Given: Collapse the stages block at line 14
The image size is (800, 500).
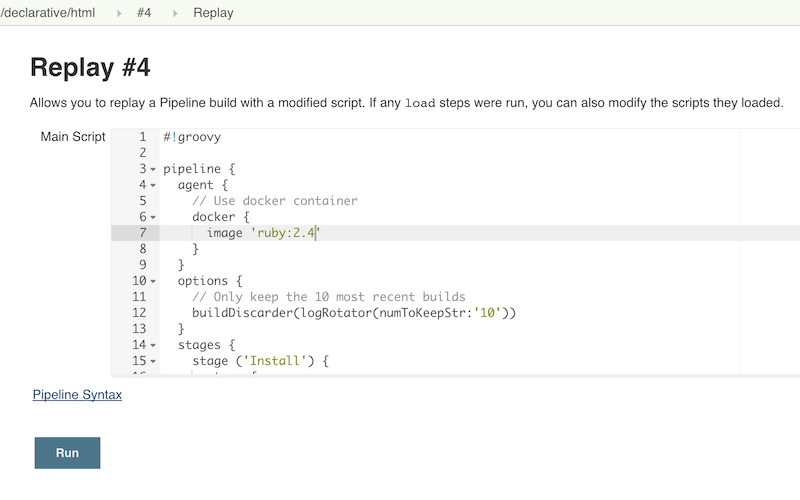Looking at the screenshot, I should [153, 345].
